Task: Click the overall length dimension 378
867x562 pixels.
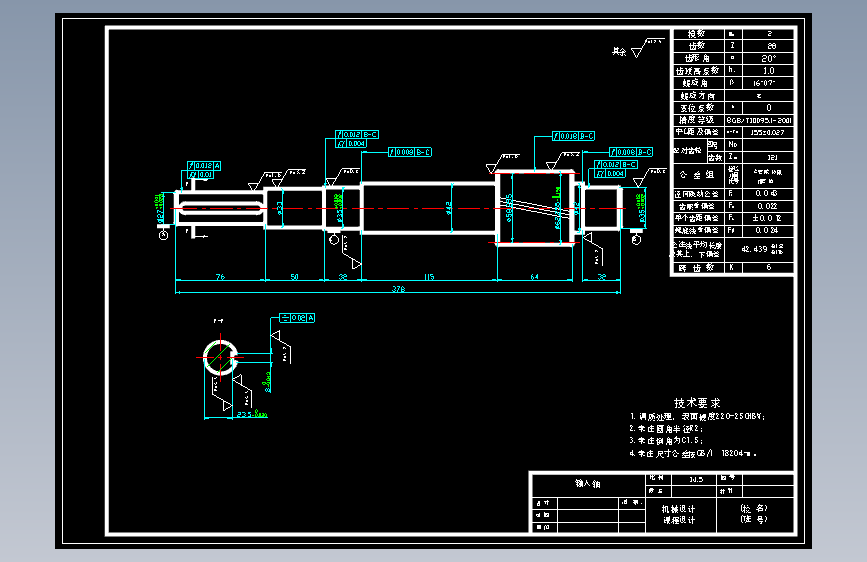Action: 398,289
